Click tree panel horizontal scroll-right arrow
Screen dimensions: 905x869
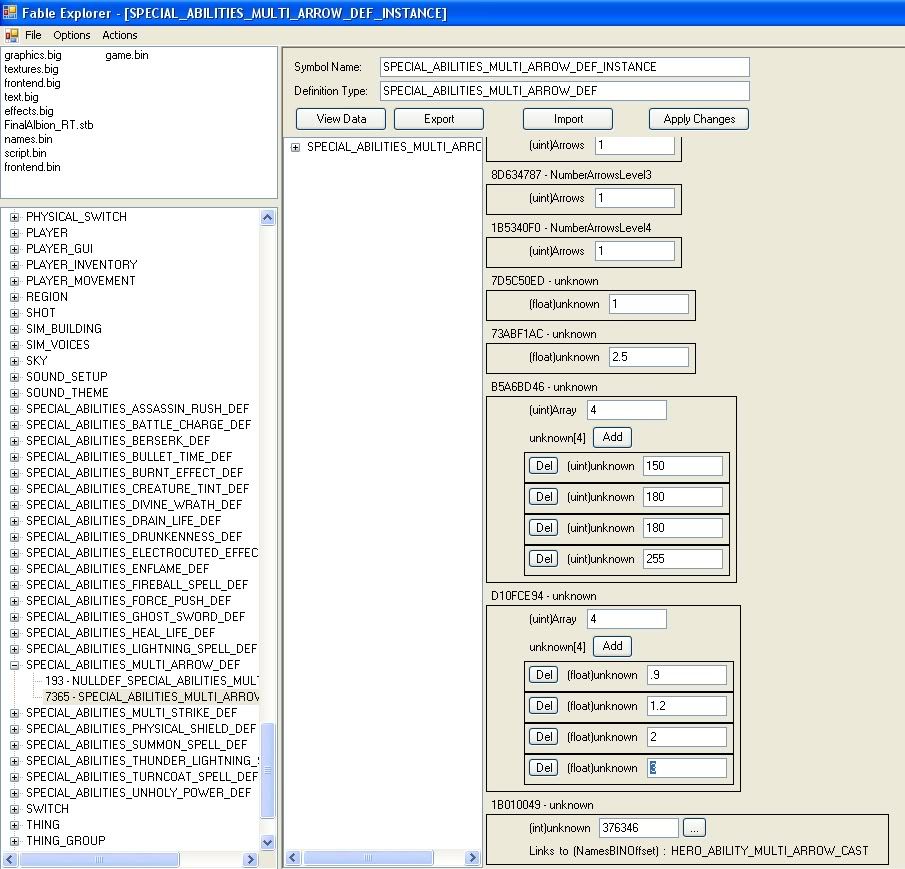tap(250, 859)
